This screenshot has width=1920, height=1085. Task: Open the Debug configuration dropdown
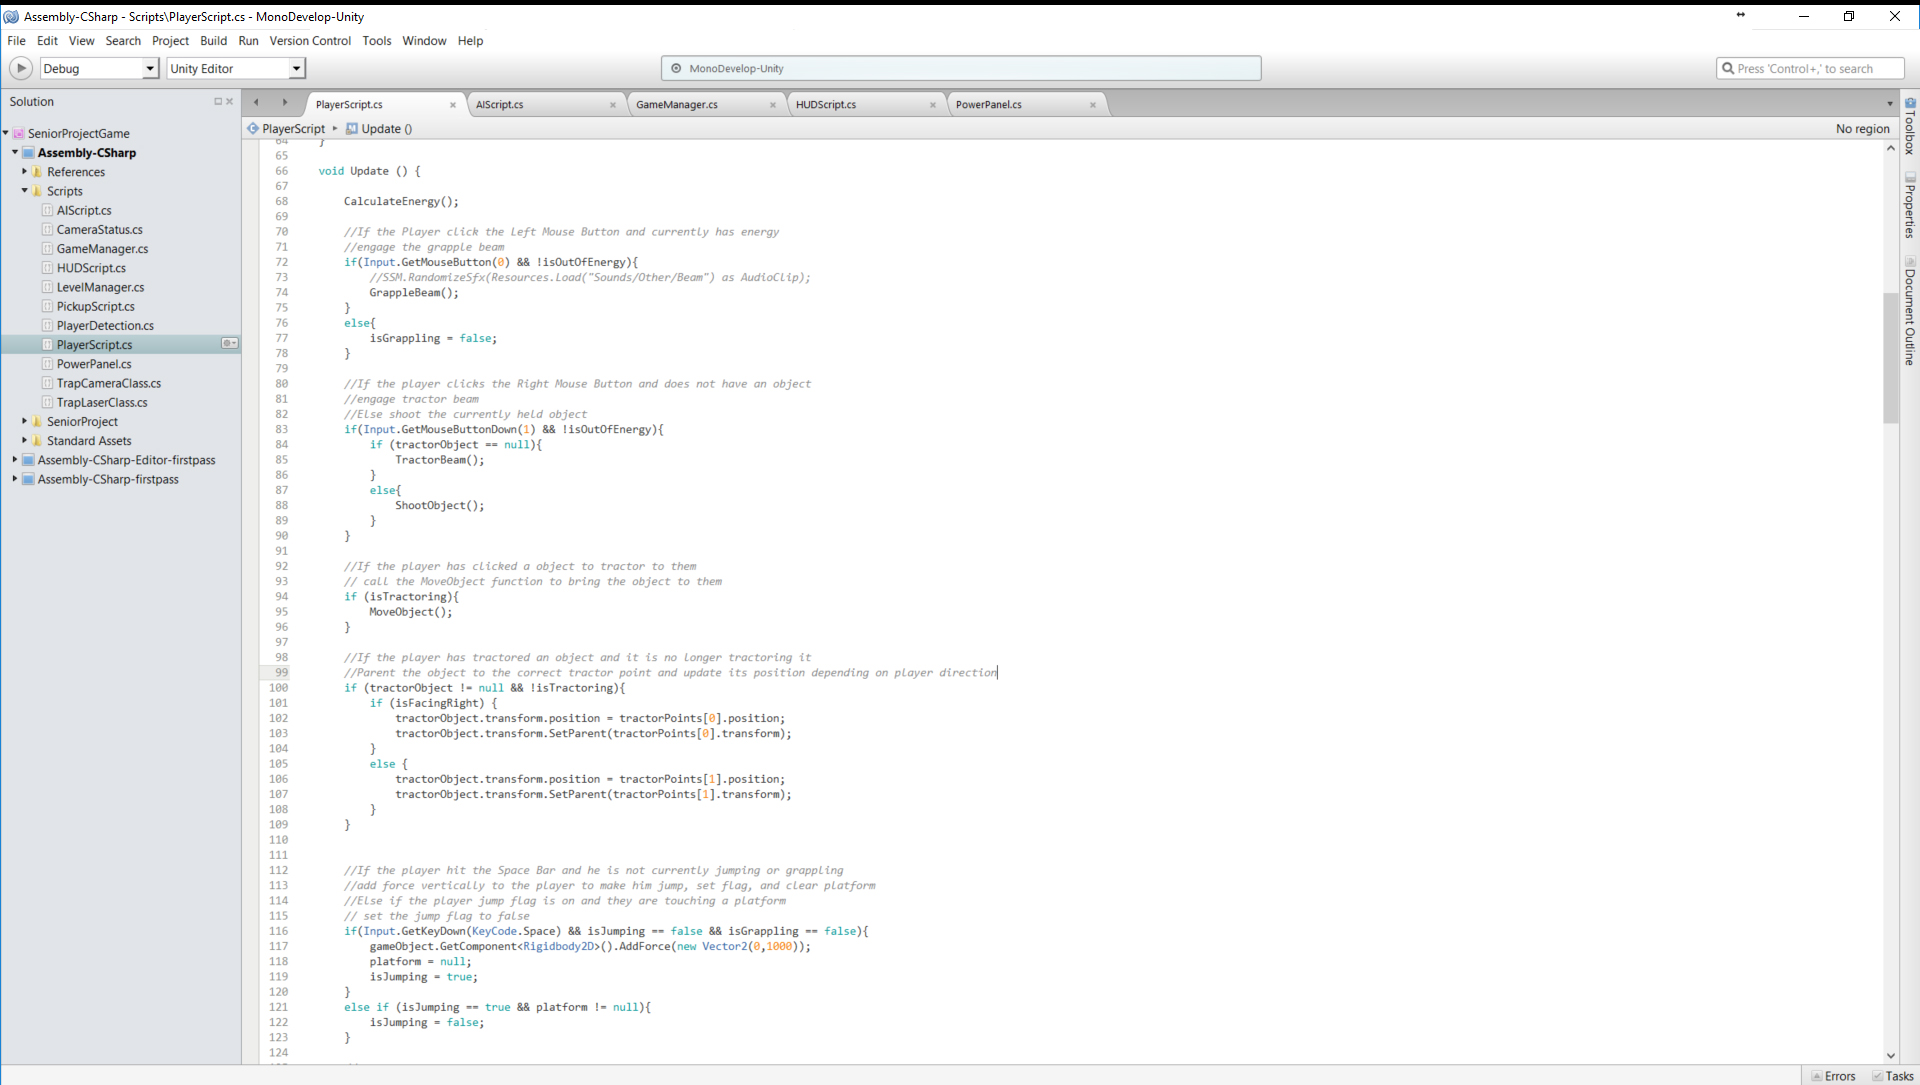pos(150,68)
